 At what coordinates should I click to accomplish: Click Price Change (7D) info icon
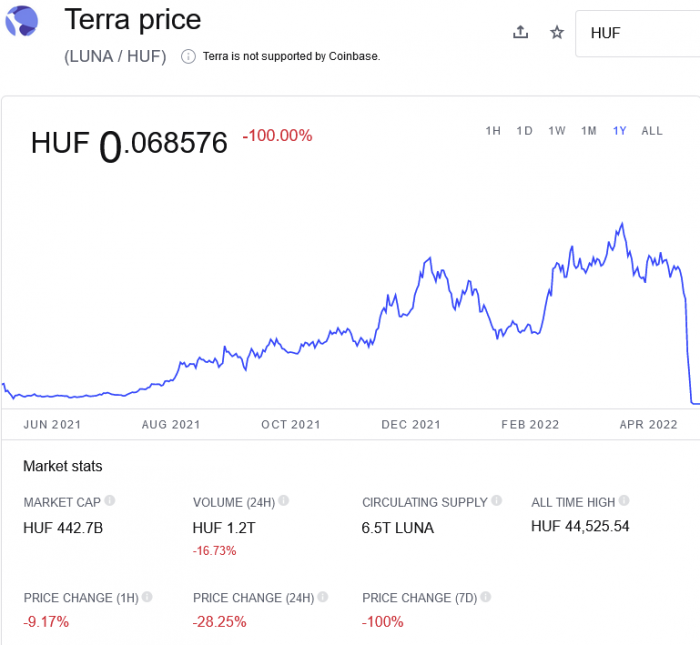[485, 597]
